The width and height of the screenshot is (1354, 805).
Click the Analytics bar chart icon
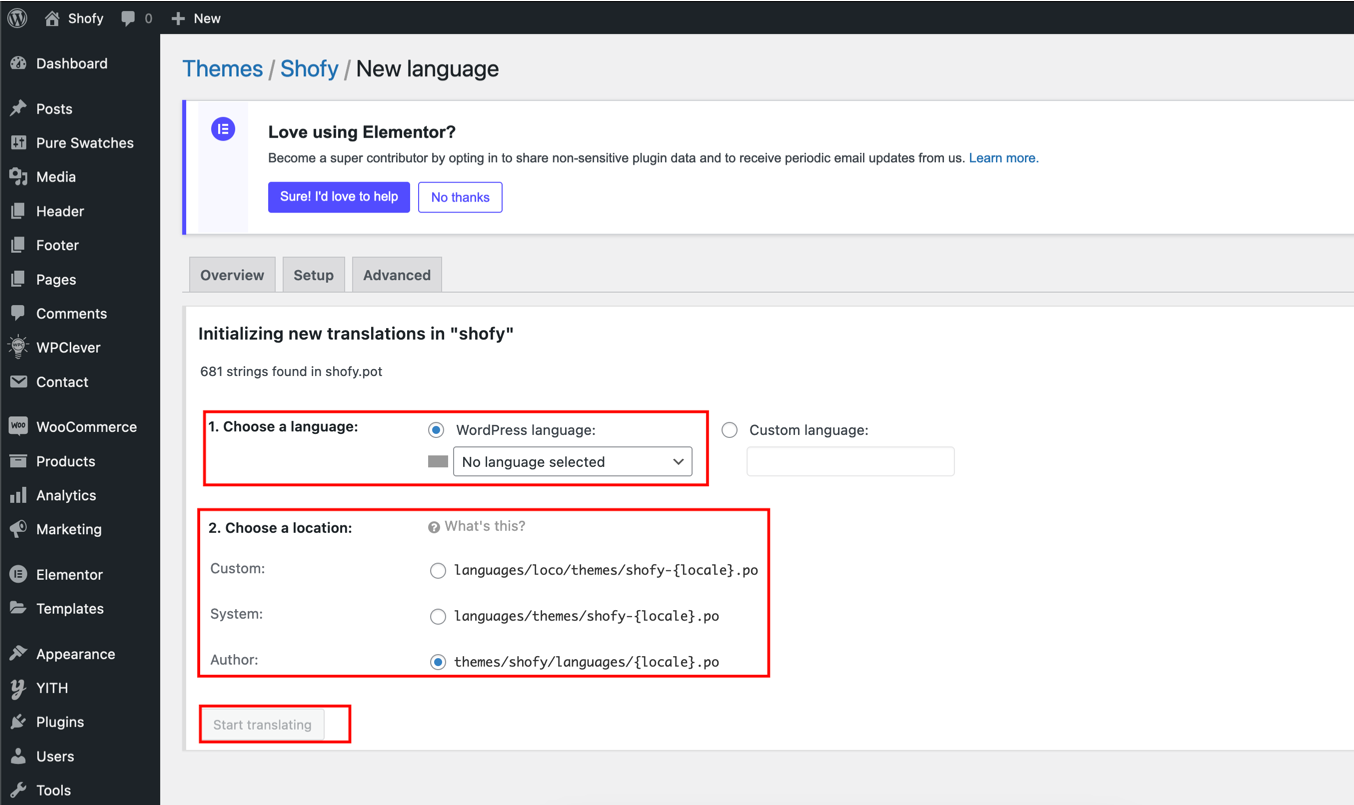pyautogui.click(x=18, y=495)
